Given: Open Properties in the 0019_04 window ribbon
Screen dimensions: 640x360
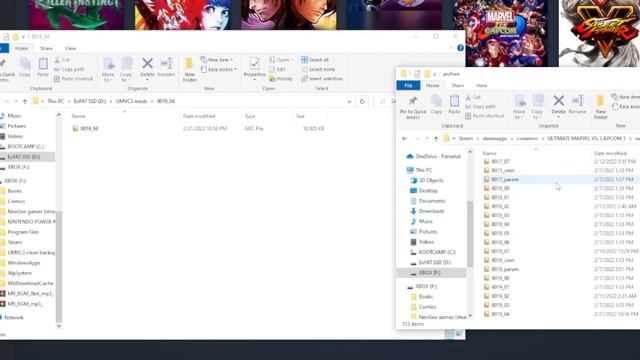Looking at the screenshot, I should tap(255, 68).
